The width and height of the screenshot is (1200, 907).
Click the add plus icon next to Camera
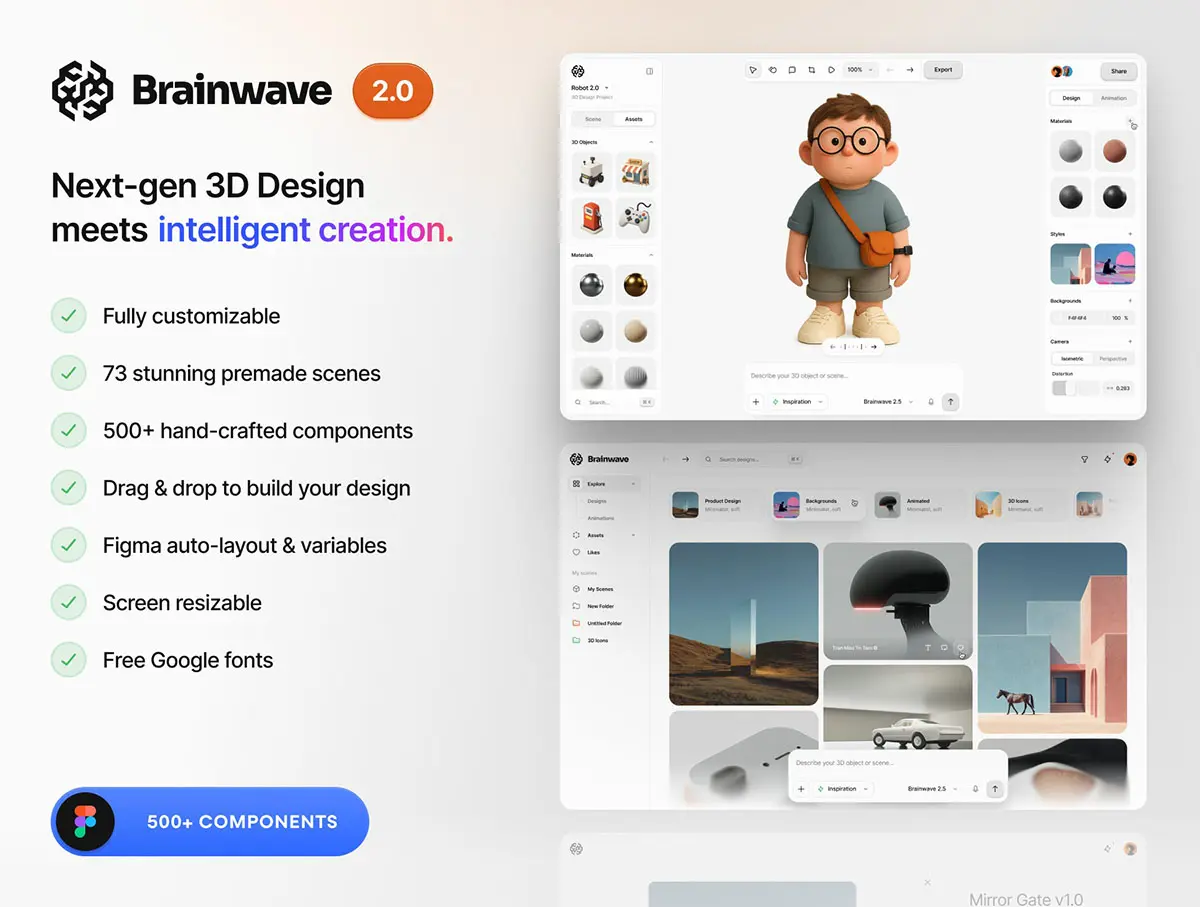click(1130, 342)
